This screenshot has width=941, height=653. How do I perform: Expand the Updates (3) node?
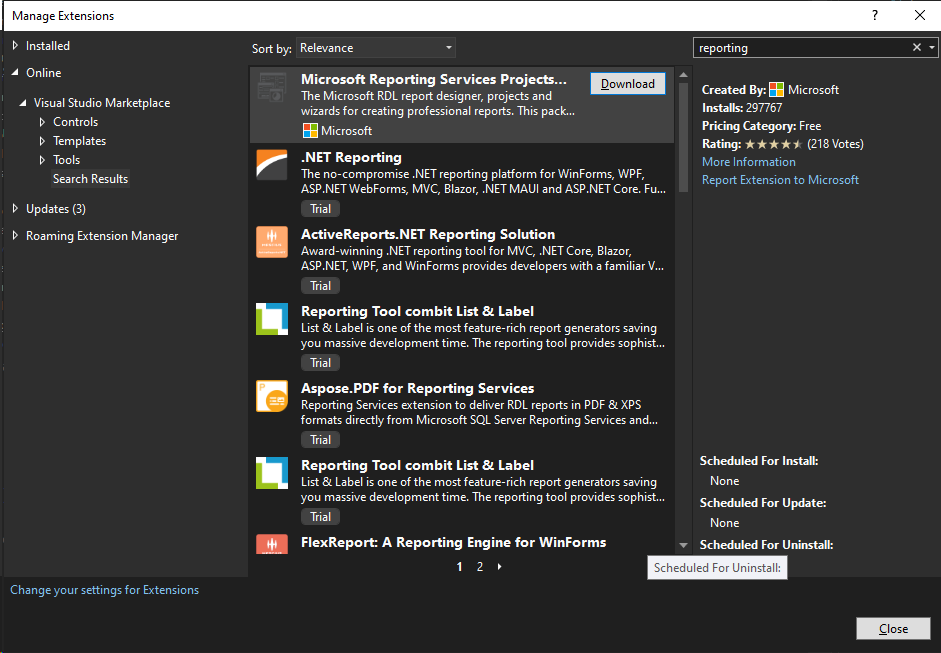[x=15, y=209]
